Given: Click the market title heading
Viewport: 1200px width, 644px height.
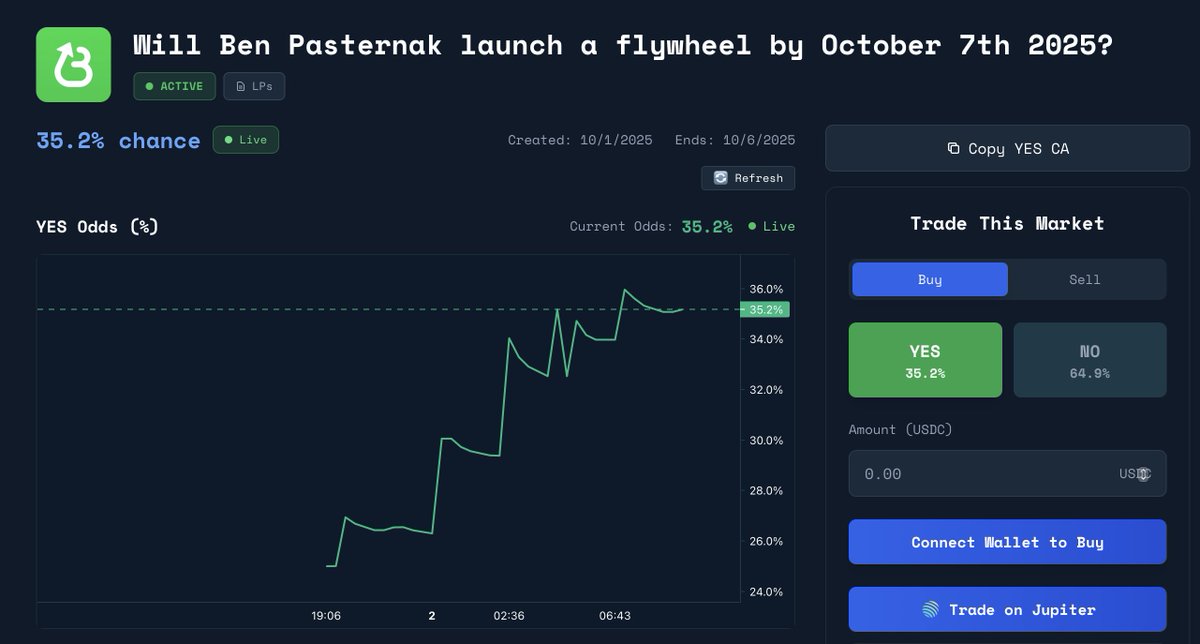Looking at the screenshot, I should 623,45.
